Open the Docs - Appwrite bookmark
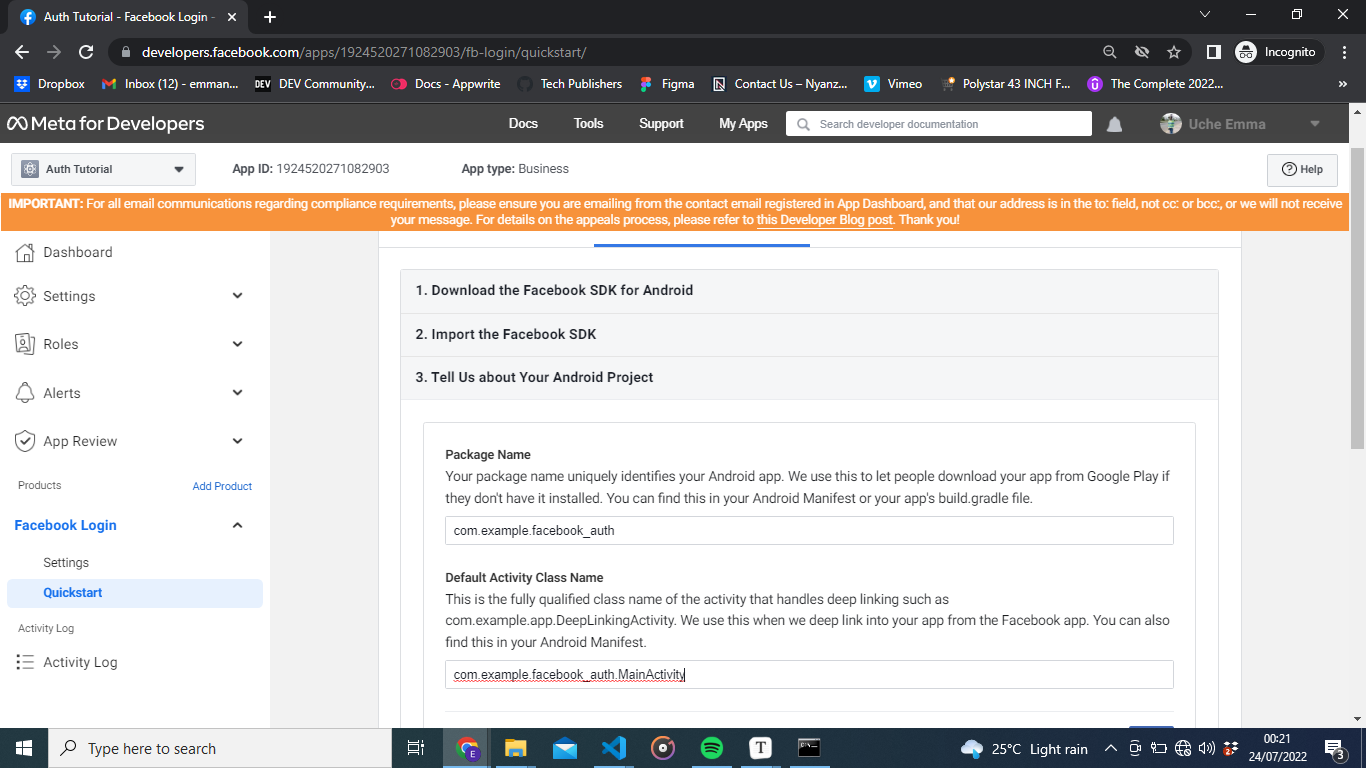This screenshot has width=1366, height=768. coord(446,84)
